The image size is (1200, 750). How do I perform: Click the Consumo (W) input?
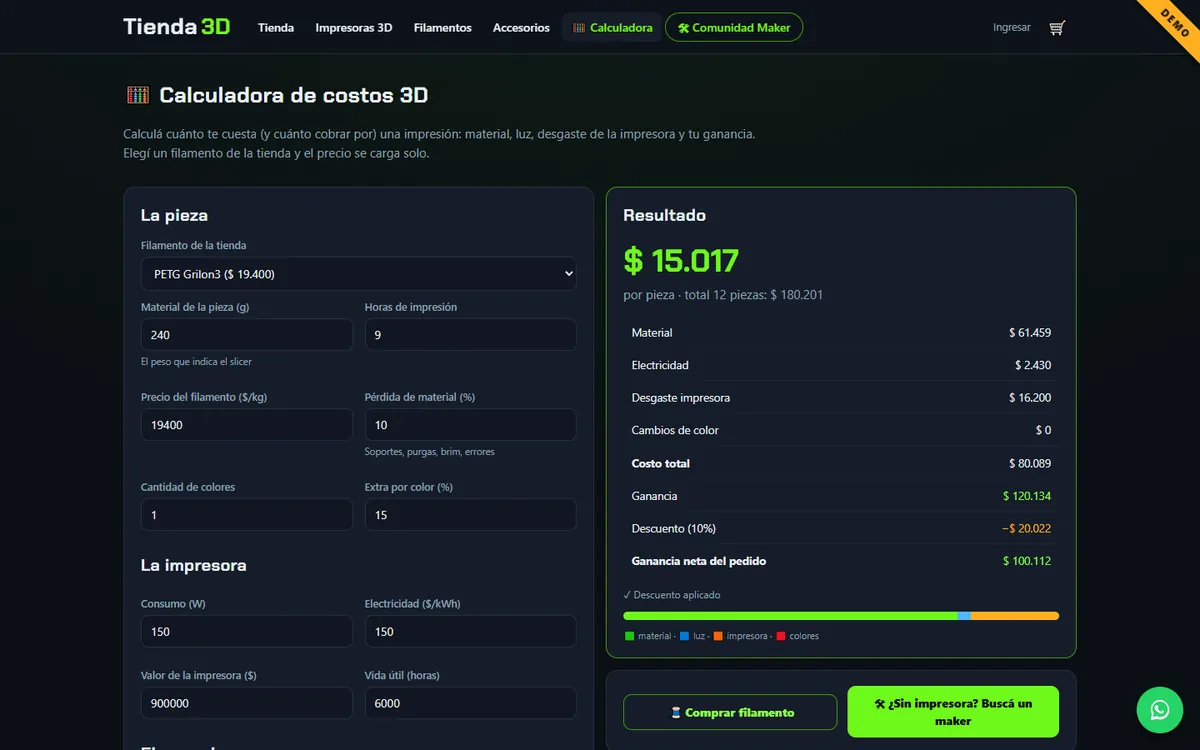[x=247, y=632]
